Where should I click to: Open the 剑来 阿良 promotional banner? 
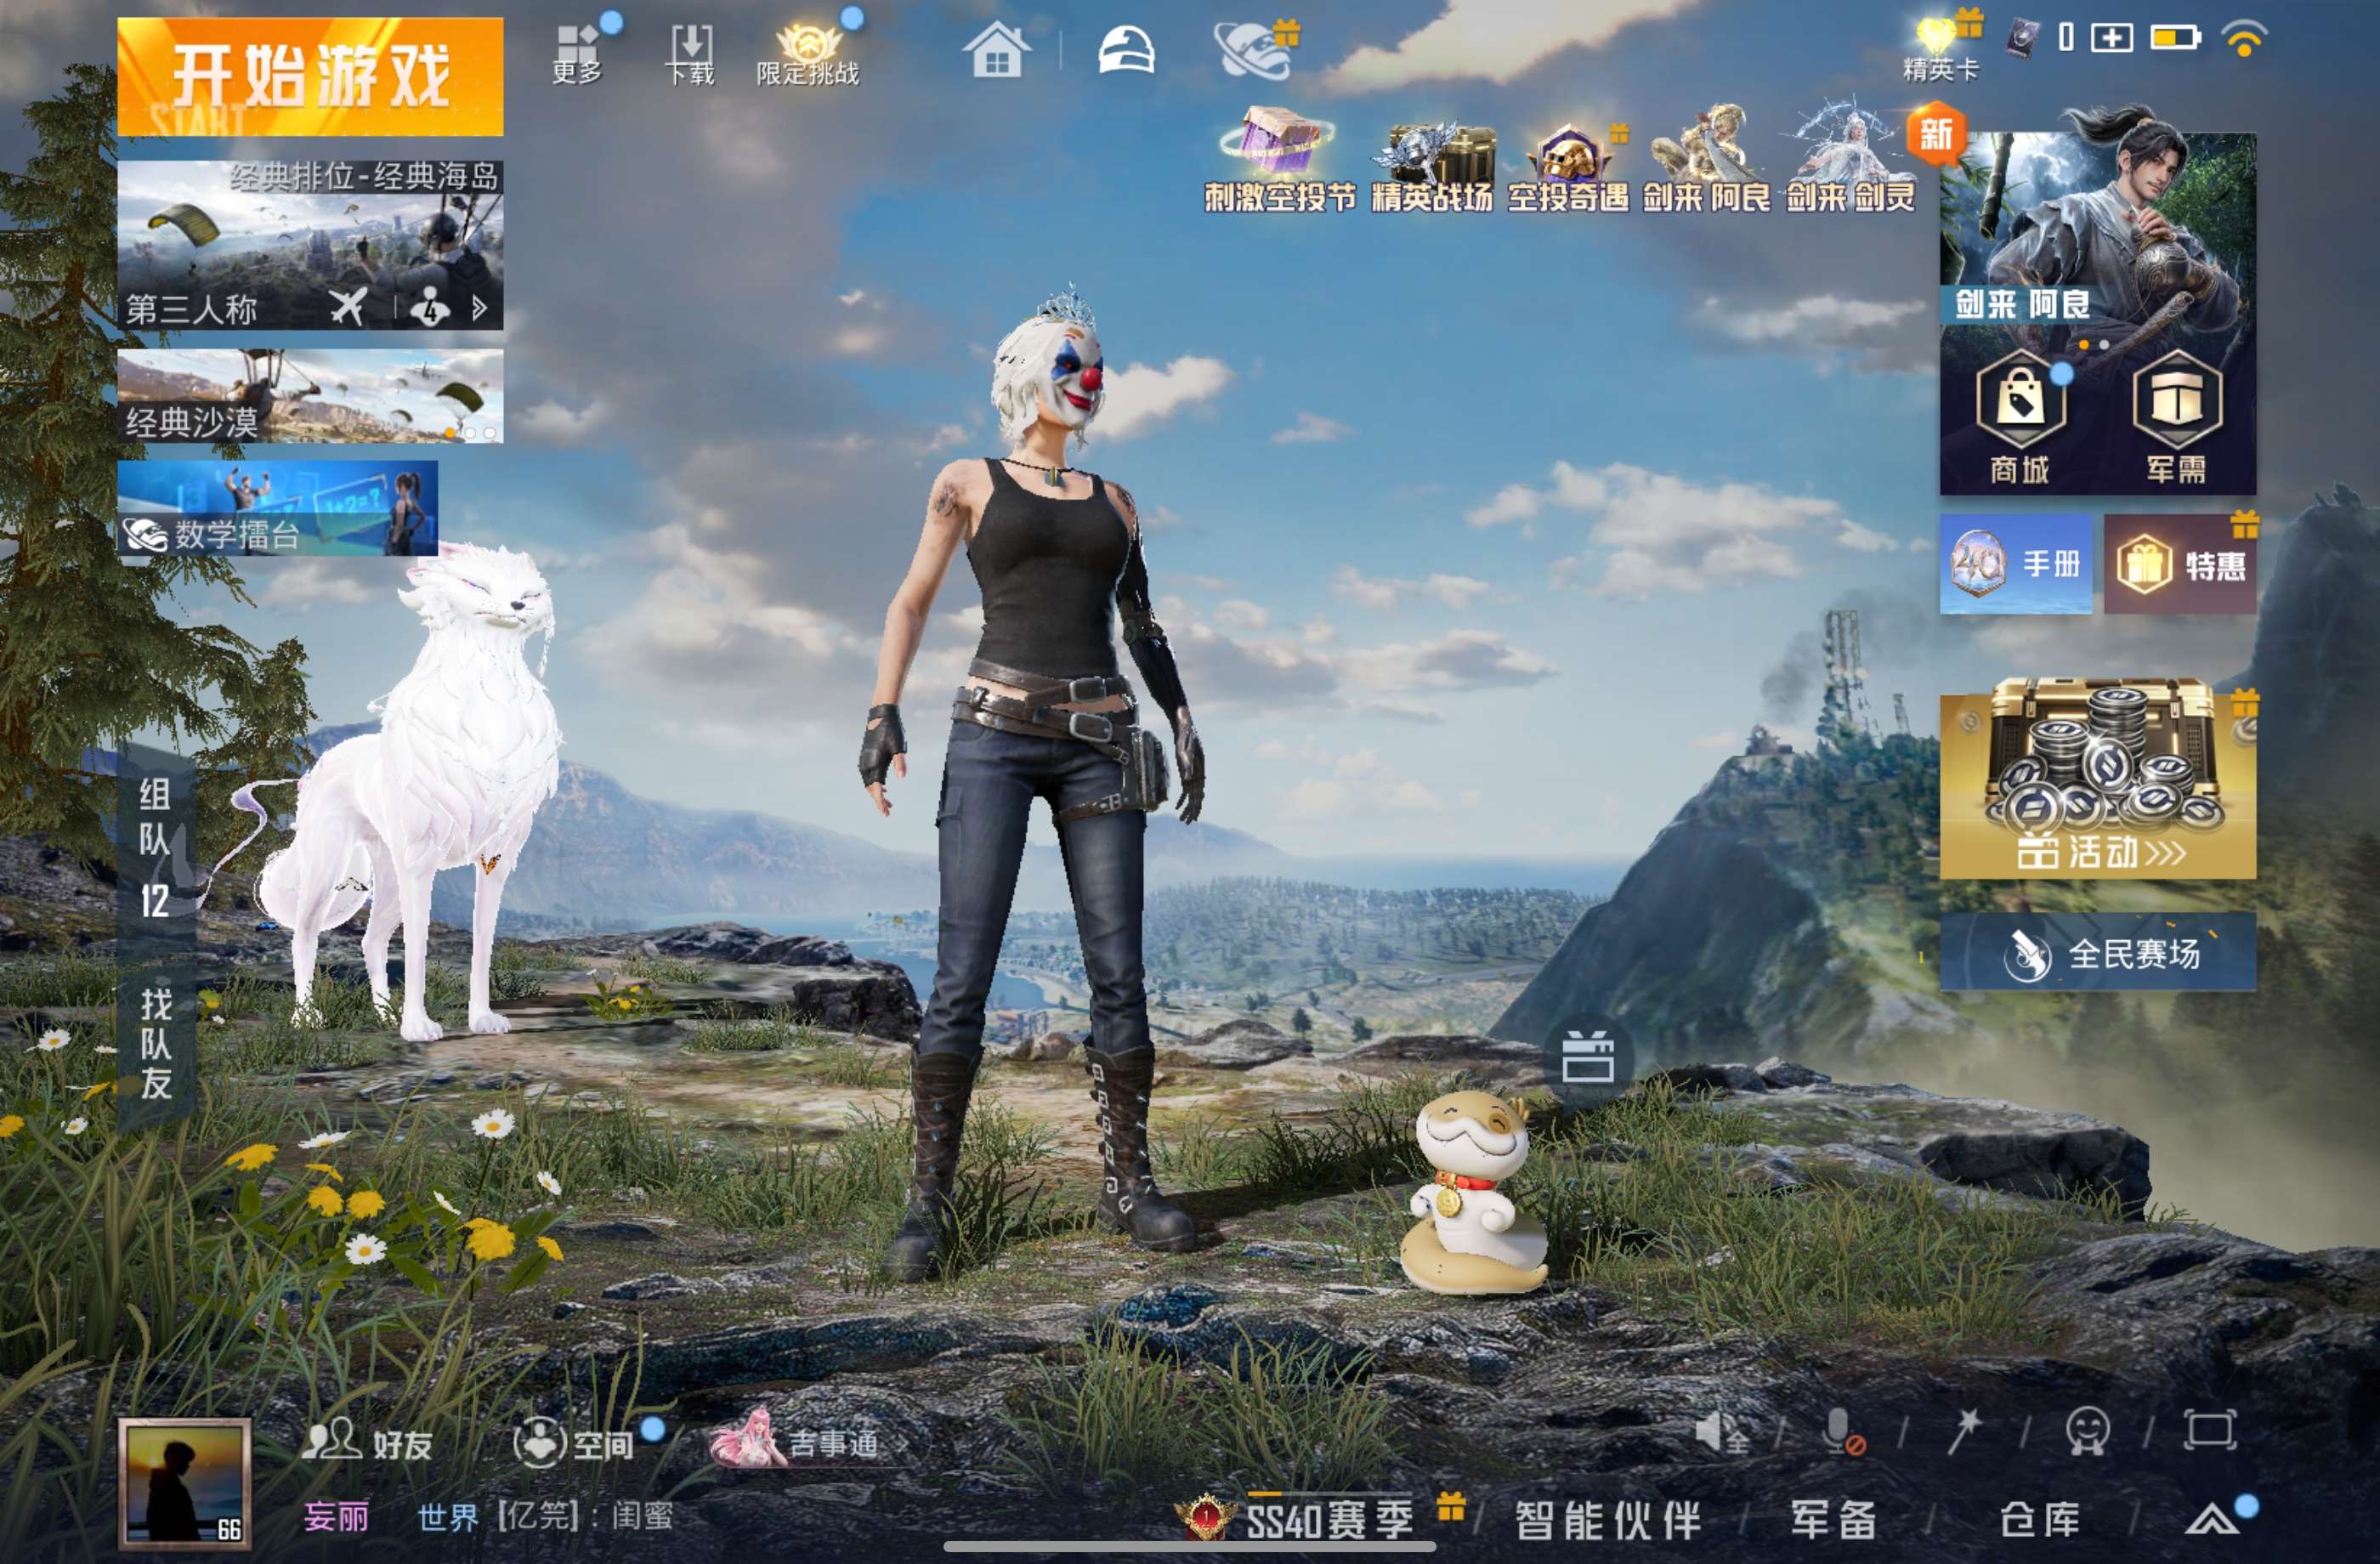pos(2098,230)
